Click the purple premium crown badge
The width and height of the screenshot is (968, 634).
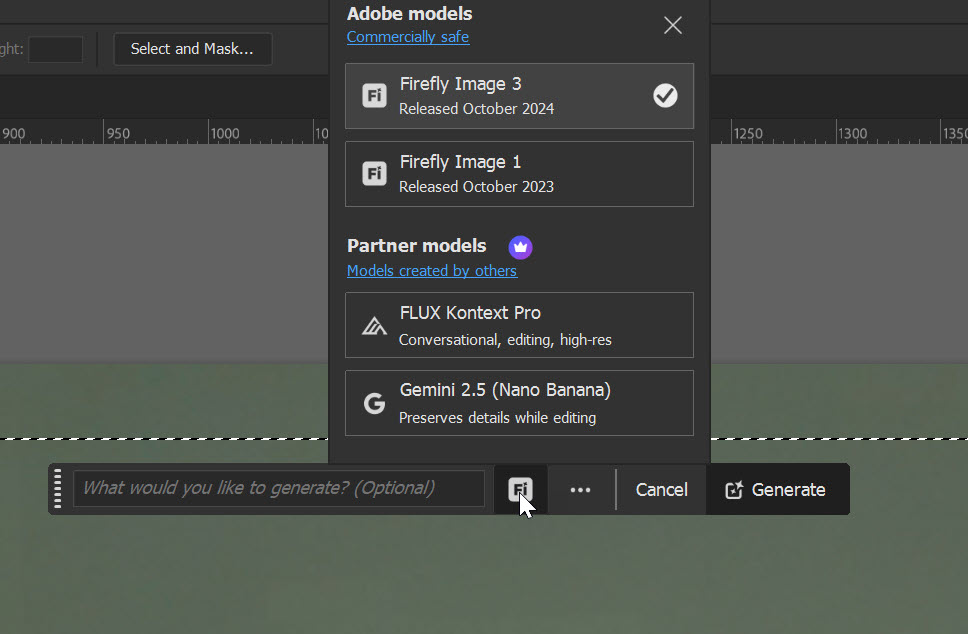[x=520, y=246]
